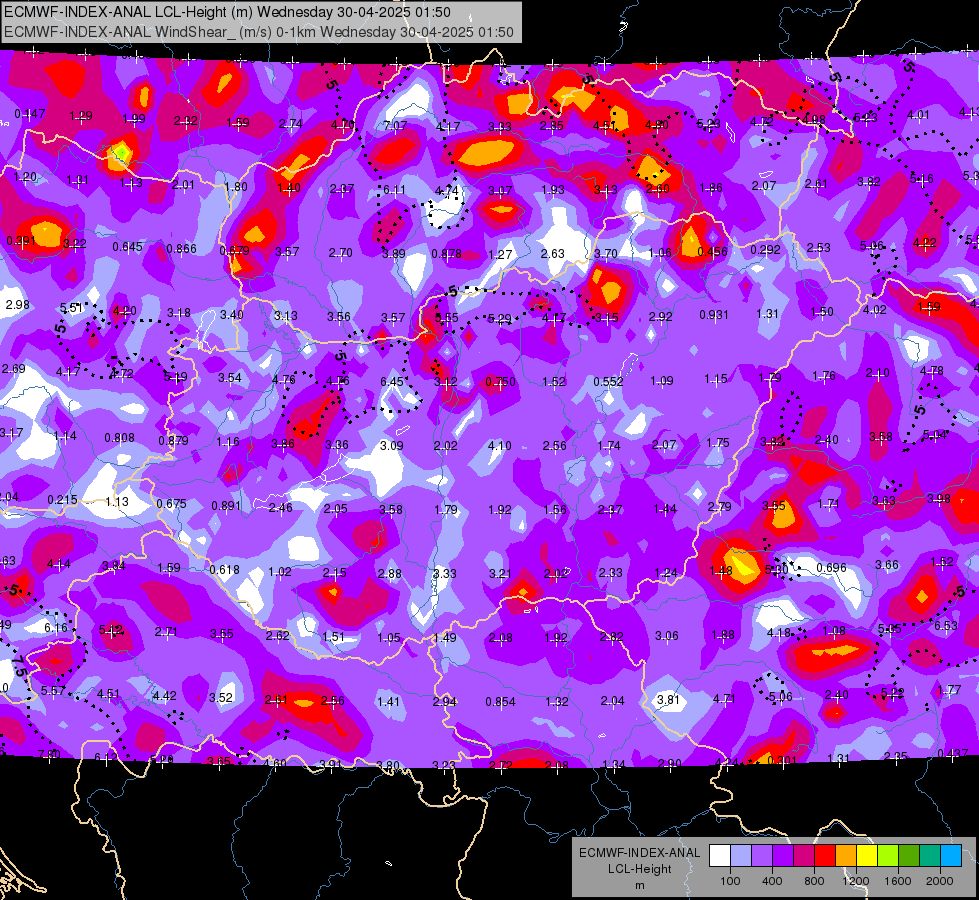Click the magenta legend swatch
Screen dimensions: 979x900
804,855
